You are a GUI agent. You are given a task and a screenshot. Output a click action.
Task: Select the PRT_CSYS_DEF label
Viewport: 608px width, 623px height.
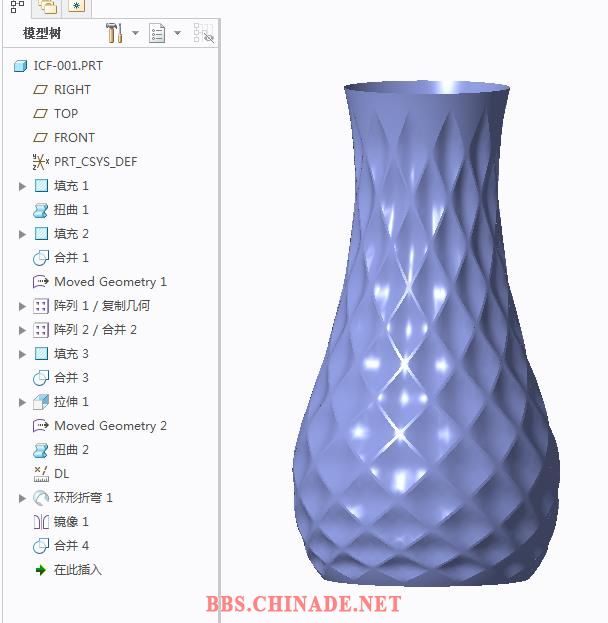[x=95, y=162]
